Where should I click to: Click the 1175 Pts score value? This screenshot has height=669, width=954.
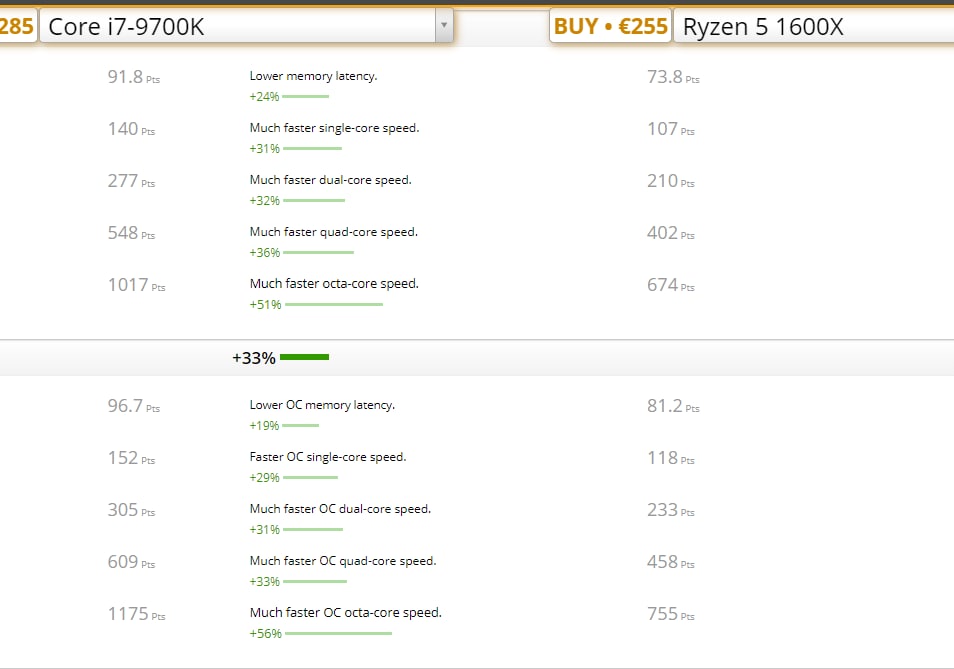(136, 614)
